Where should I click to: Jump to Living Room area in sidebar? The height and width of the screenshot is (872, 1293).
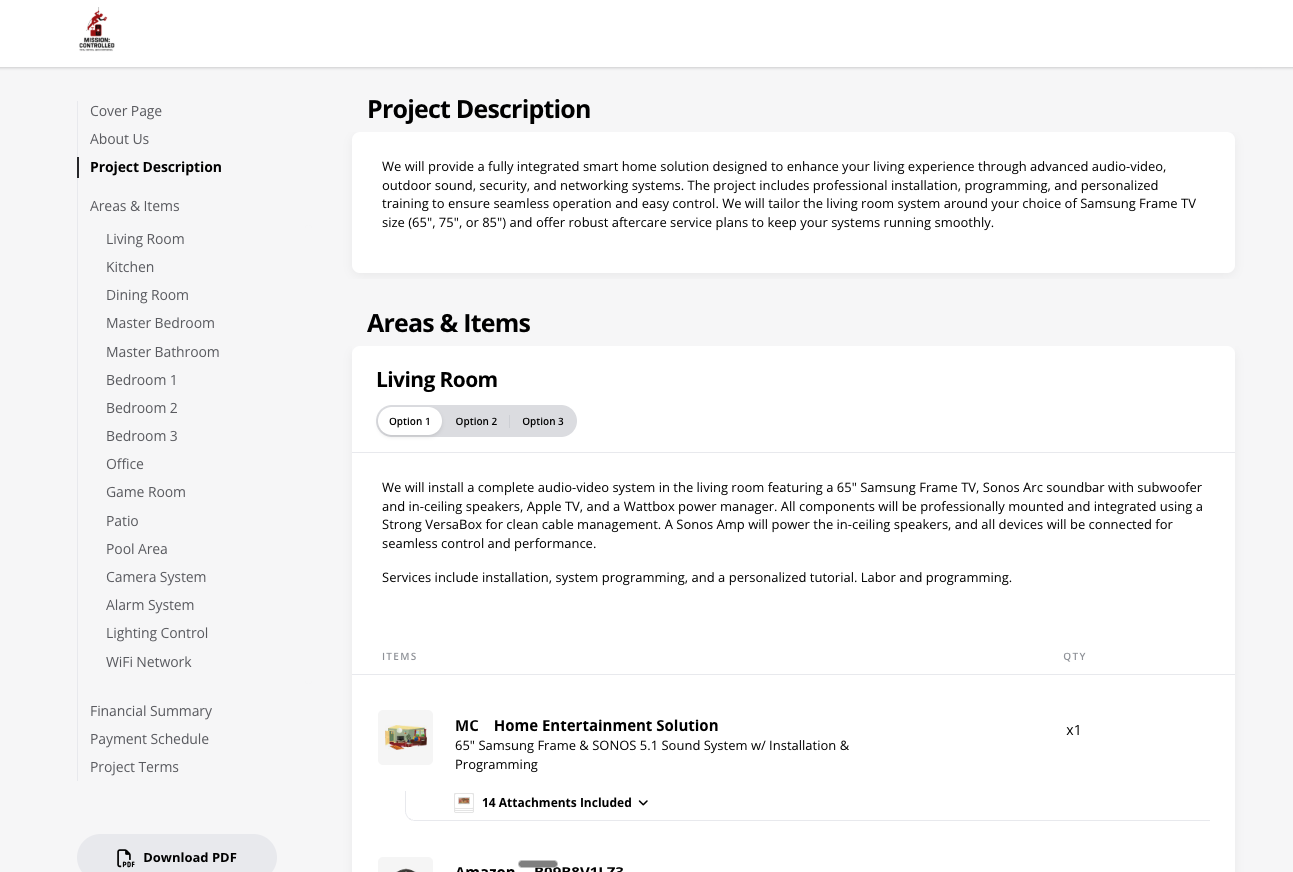point(145,239)
